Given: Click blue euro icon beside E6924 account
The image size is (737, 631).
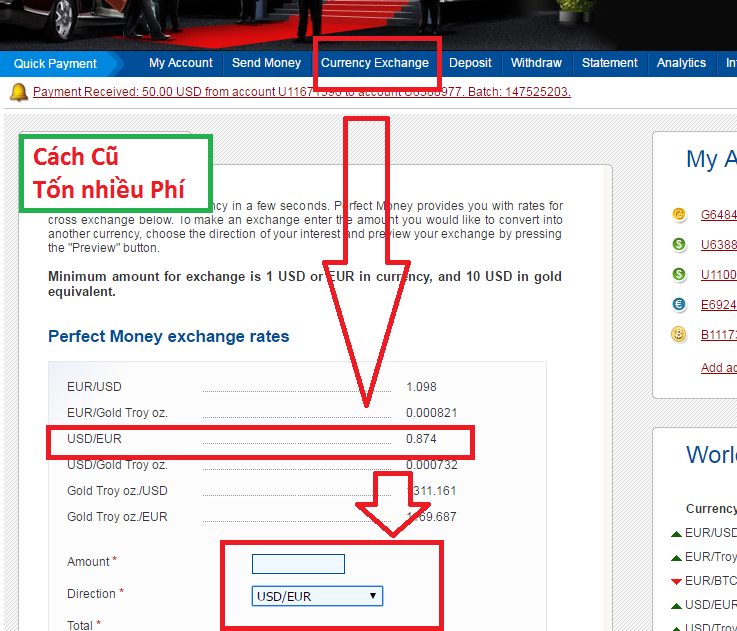Looking at the screenshot, I should [x=679, y=304].
